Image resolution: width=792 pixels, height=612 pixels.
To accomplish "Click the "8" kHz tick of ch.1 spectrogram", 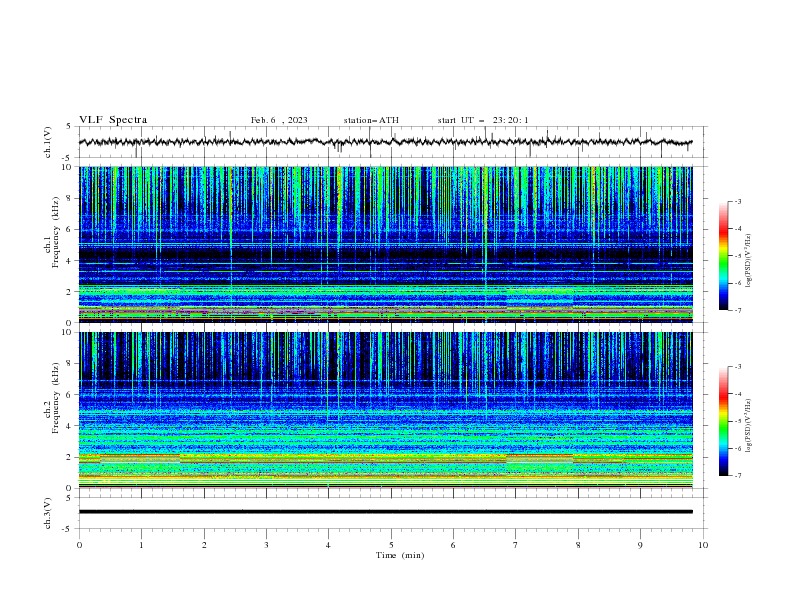I will point(71,198).
